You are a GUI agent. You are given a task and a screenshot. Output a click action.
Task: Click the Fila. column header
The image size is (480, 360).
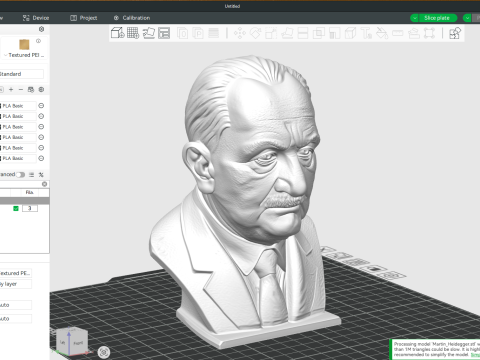tap(30, 193)
